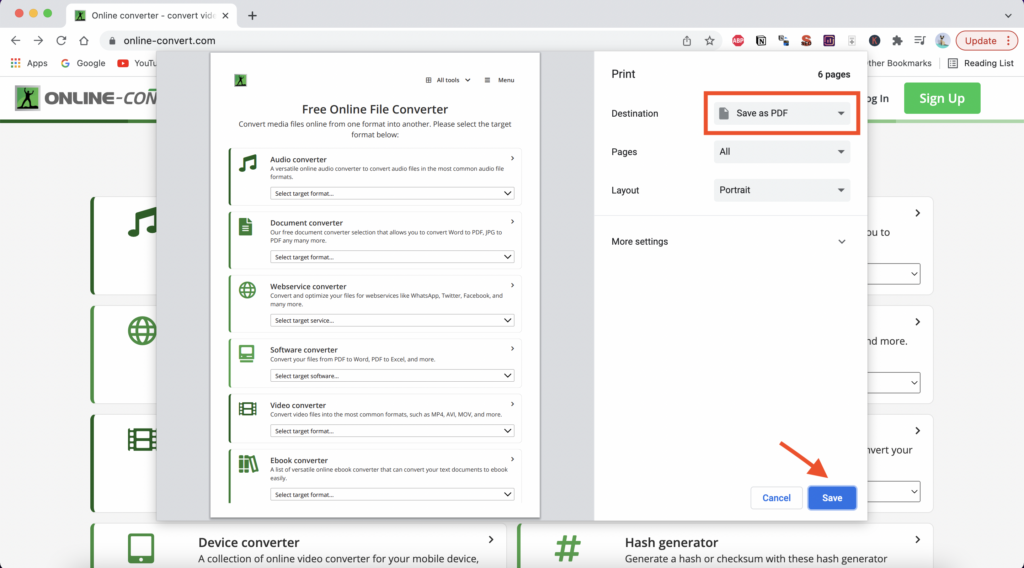
Task: Open the Pages dropdown
Action: pos(782,151)
